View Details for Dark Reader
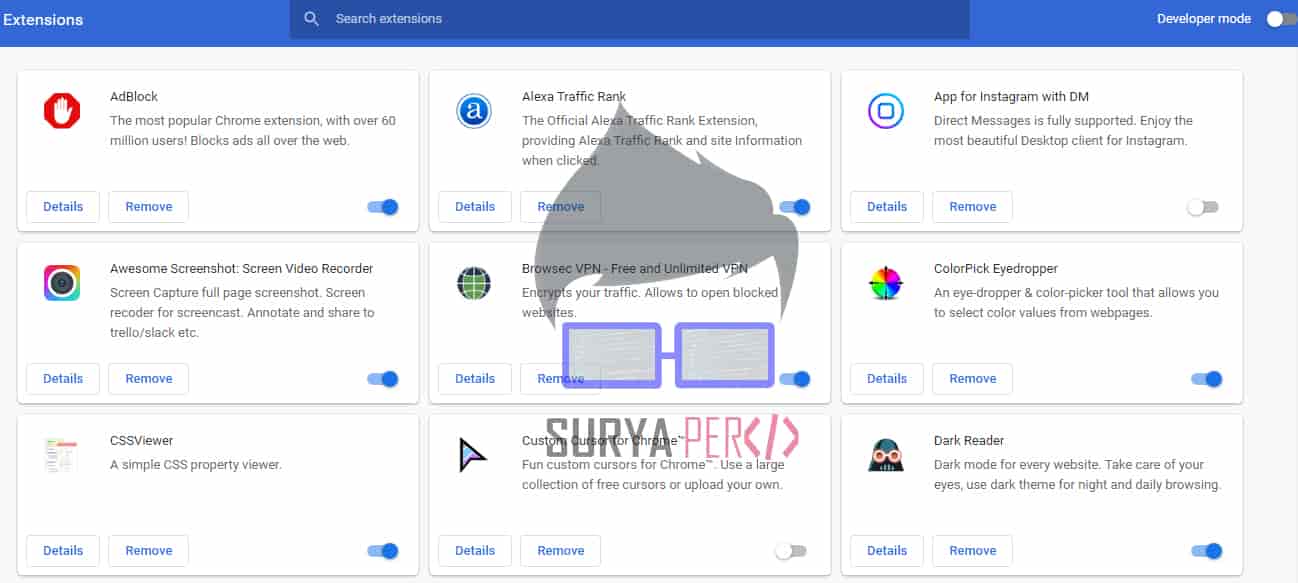Screen dimensions: 1298x583 (887, 551)
